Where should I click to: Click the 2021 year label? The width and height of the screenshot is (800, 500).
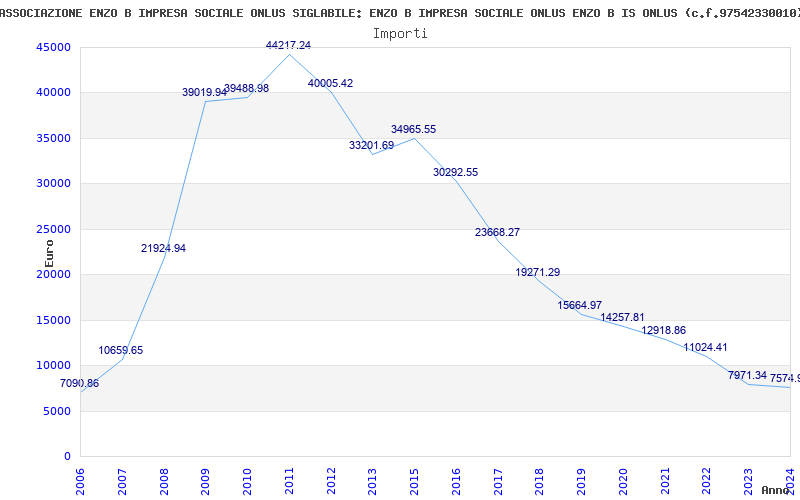[665, 482]
